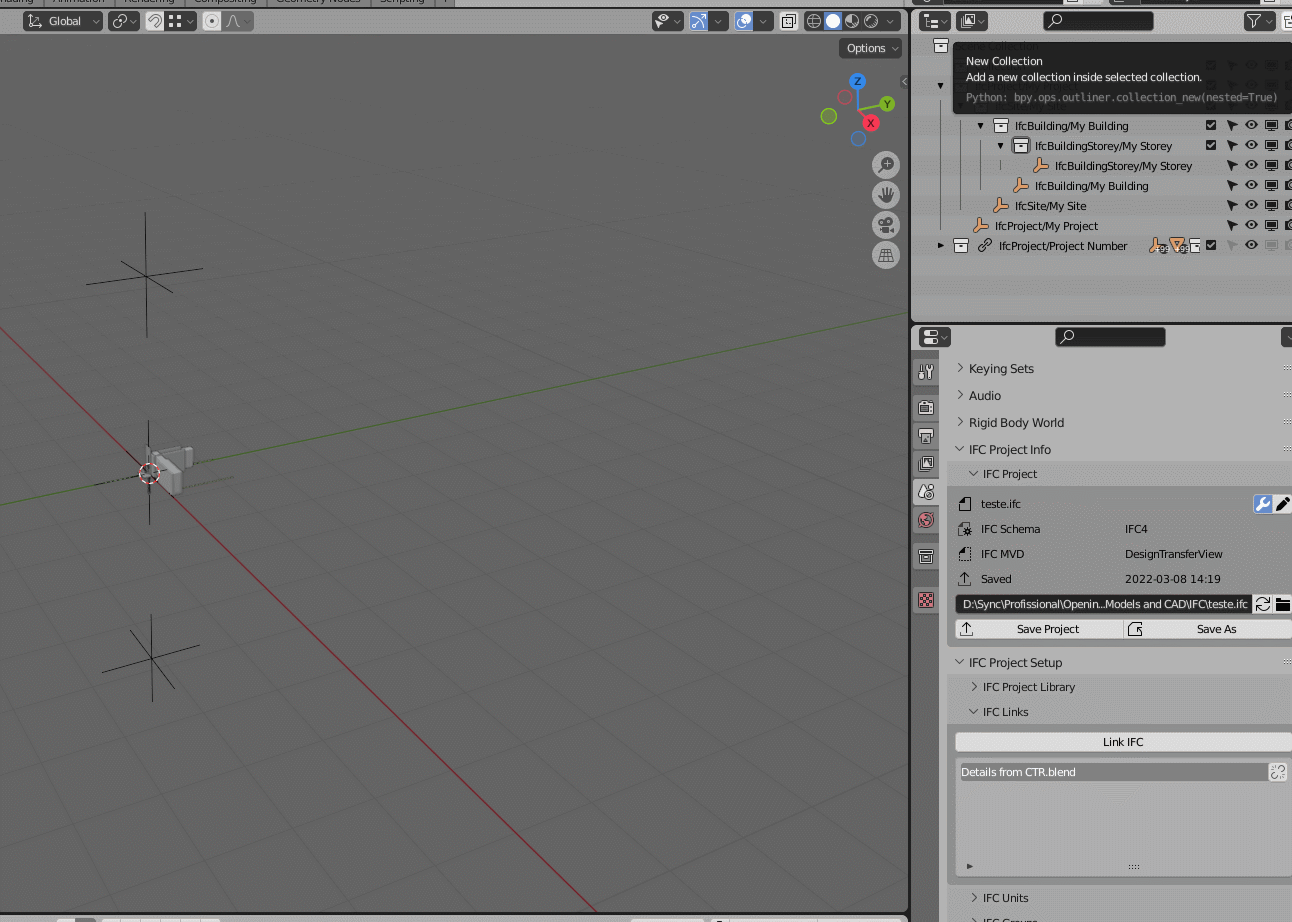The width and height of the screenshot is (1292, 922).
Task: Uncheck the IfcBuilding/My Building collection checkbox
Action: point(1210,125)
